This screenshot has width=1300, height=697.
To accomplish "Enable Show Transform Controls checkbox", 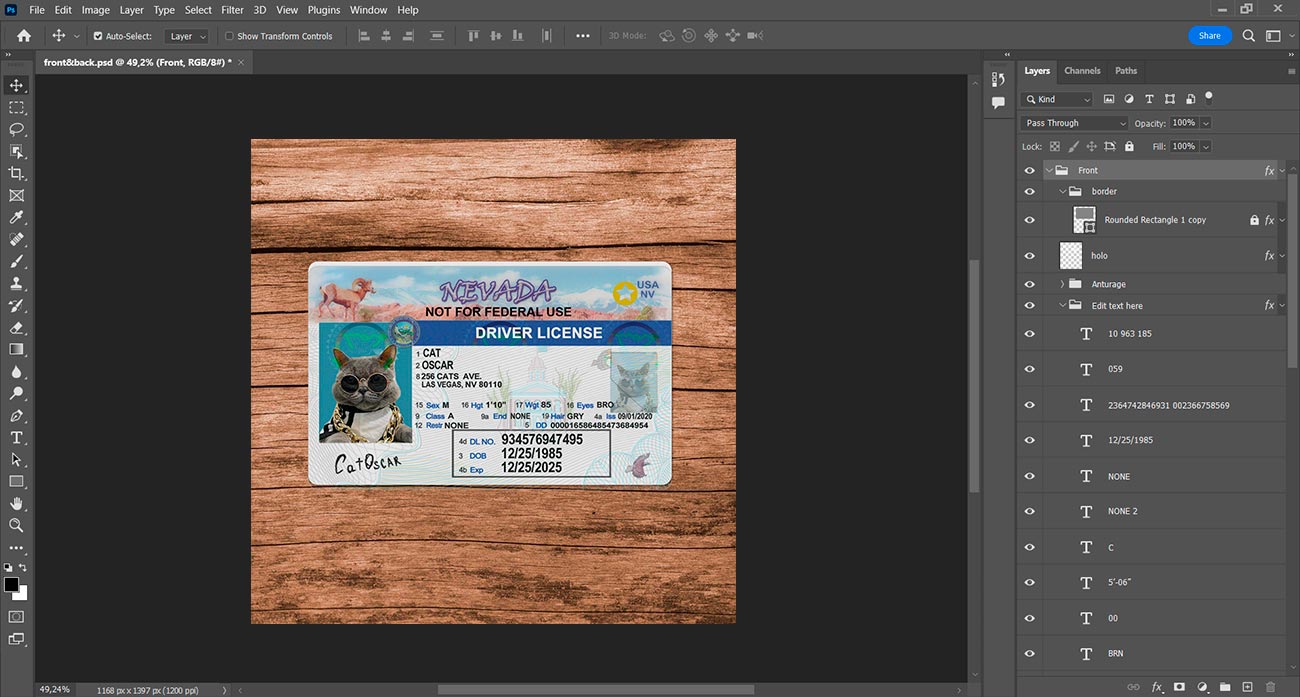I will 229,36.
